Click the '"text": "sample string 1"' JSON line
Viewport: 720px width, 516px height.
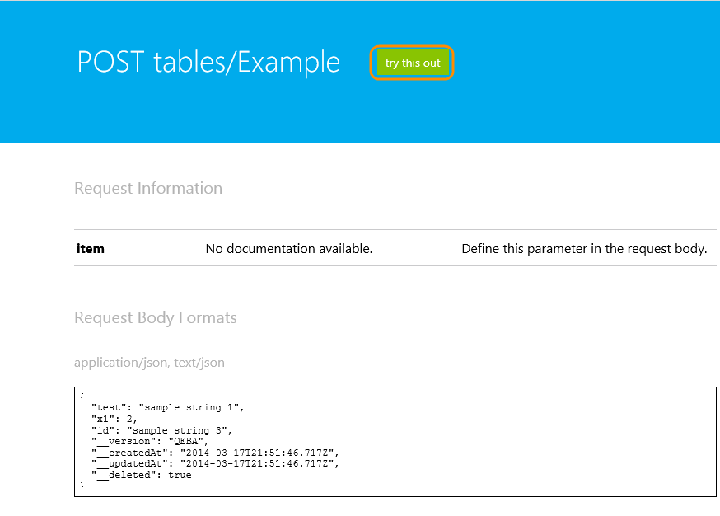tap(168, 407)
